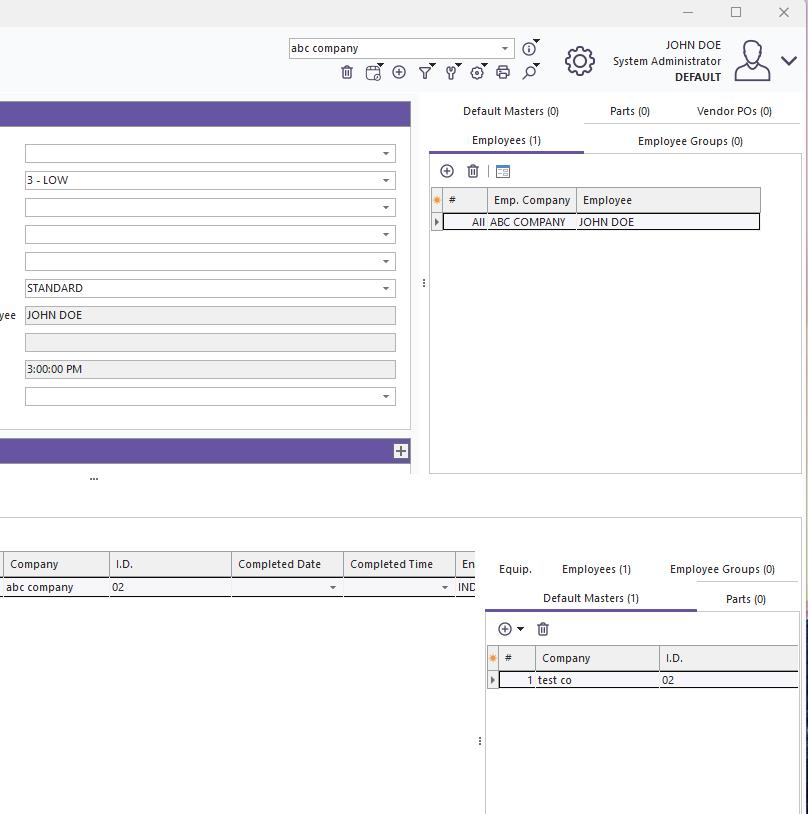Switch to the Vendor POs (0) tab
Viewport: 808px width, 814px height.
733,111
